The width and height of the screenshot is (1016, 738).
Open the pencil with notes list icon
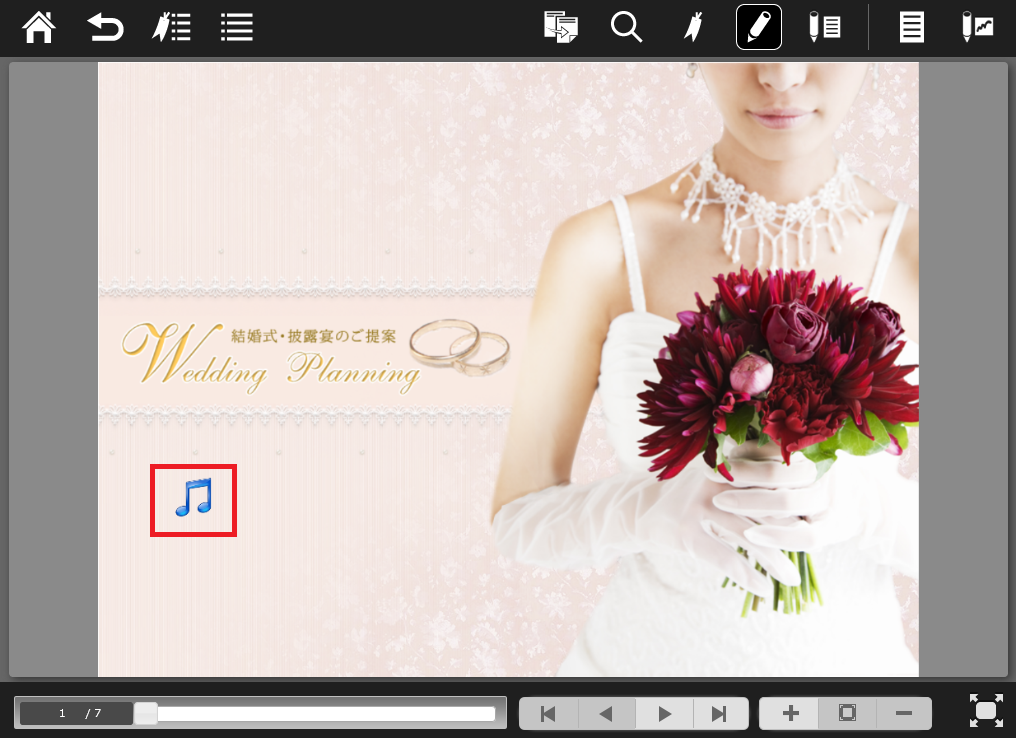pos(824,27)
